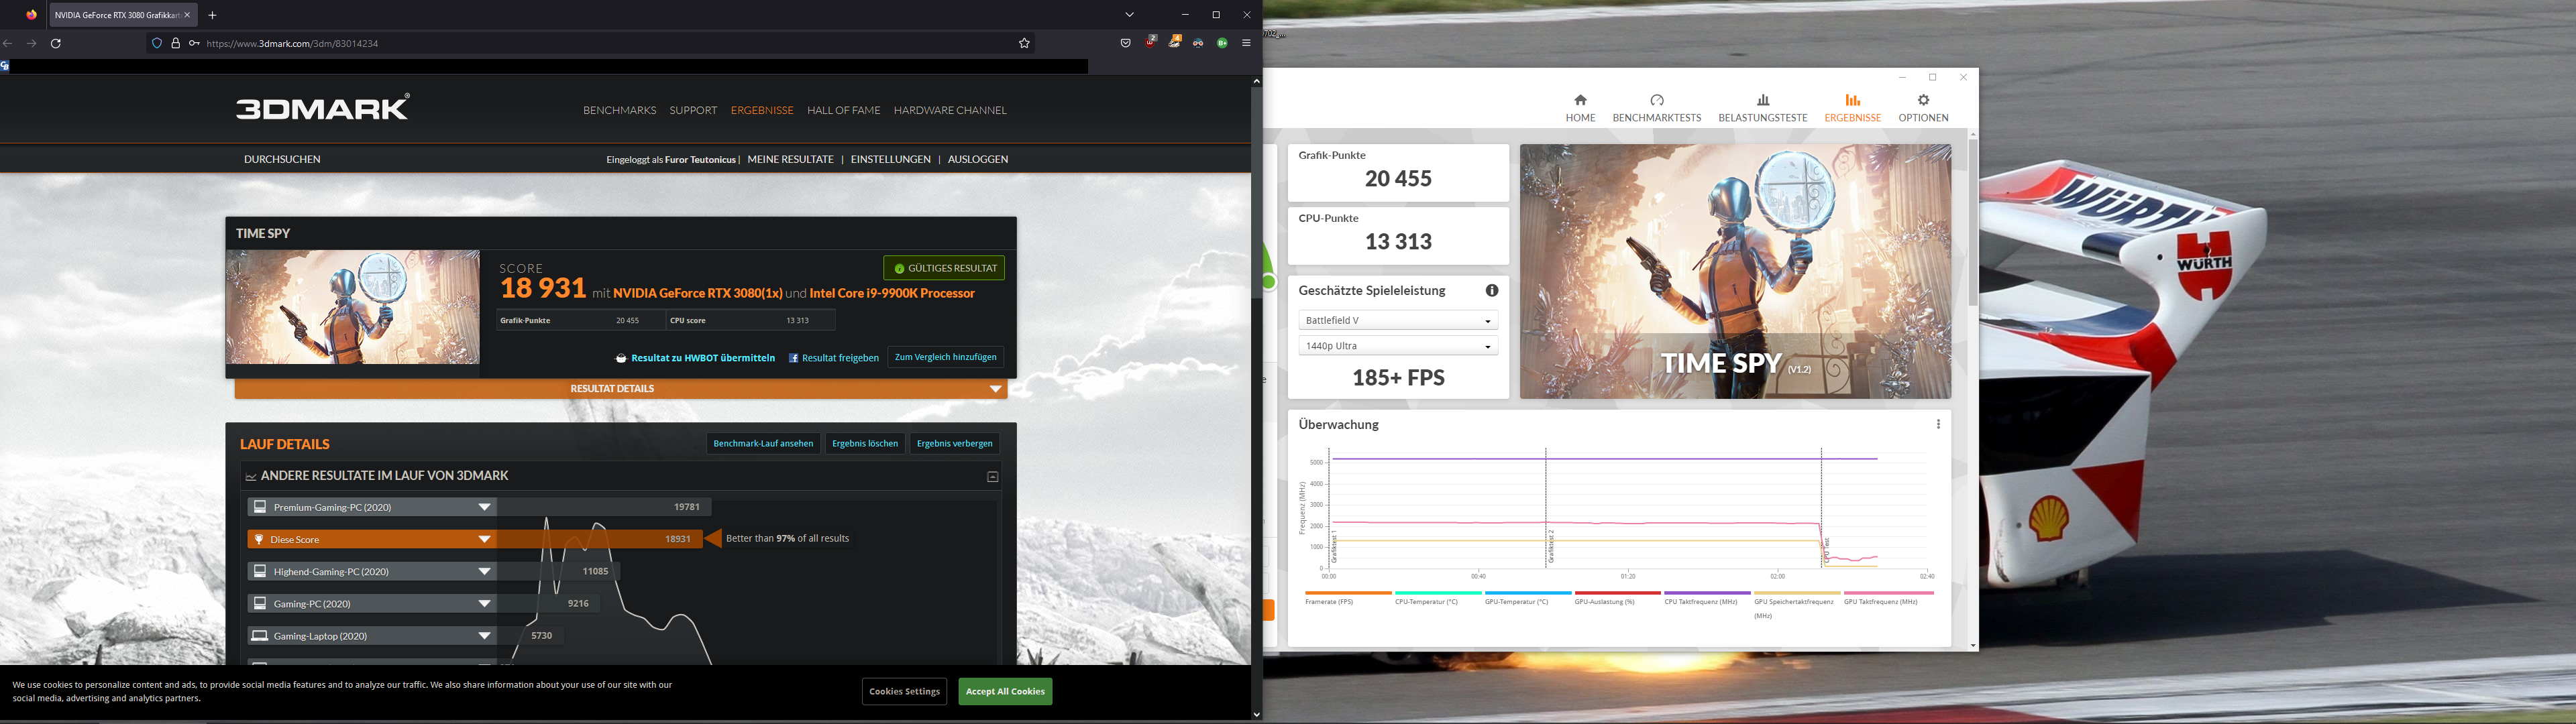Go to Home in the 3DMark app
The height and width of the screenshot is (724, 2576).
point(1580,100)
